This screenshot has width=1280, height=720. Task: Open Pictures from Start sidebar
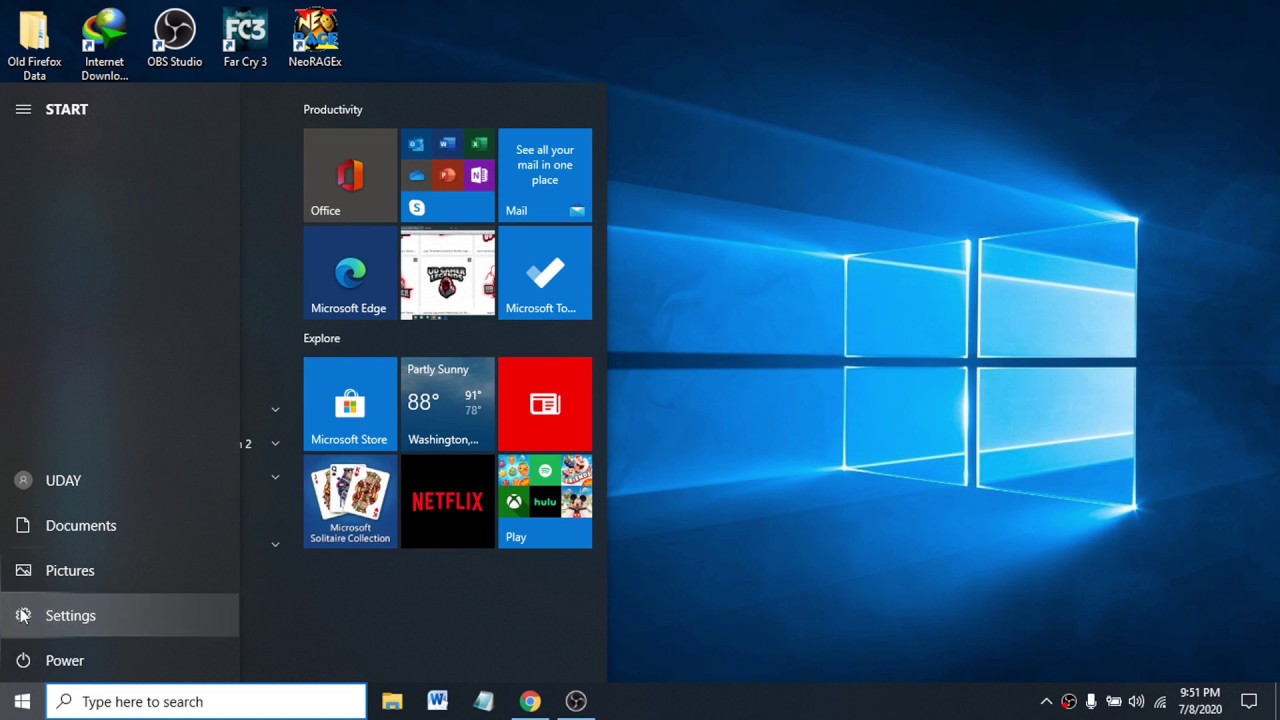(120, 571)
